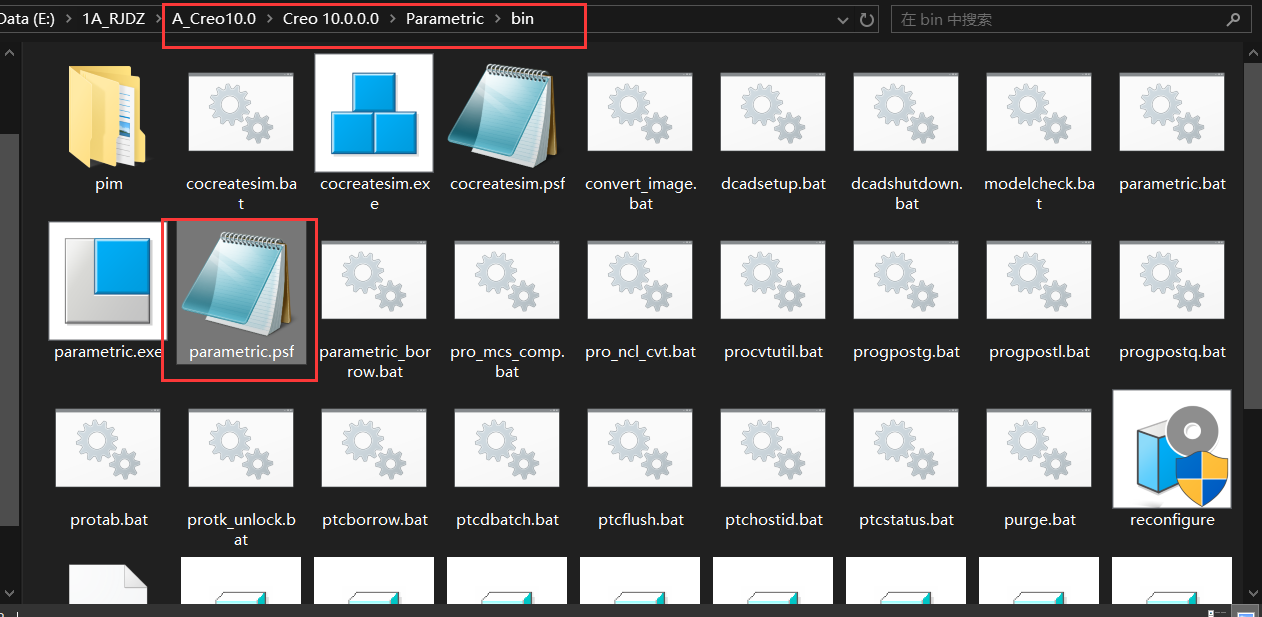Select the cocreatesim.bat file icon
This screenshot has width=1262, height=617.
(241, 113)
